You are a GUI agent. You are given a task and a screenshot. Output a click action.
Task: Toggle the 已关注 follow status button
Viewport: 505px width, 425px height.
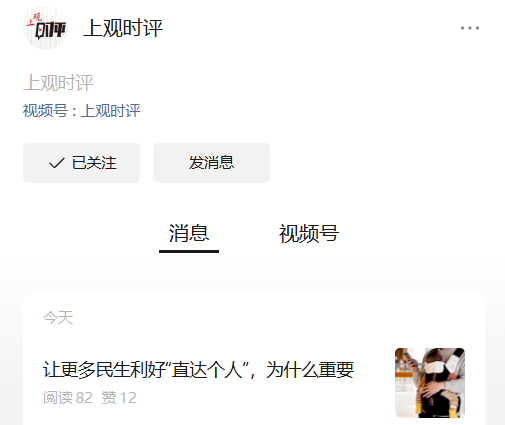[x=81, y=163]
